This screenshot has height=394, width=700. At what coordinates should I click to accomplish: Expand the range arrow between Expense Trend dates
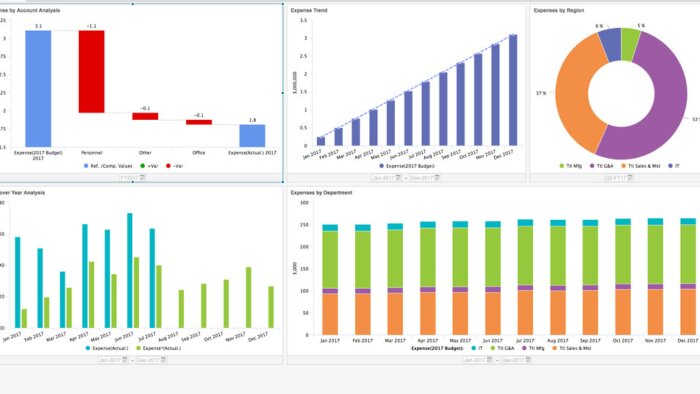click(405, 178)
